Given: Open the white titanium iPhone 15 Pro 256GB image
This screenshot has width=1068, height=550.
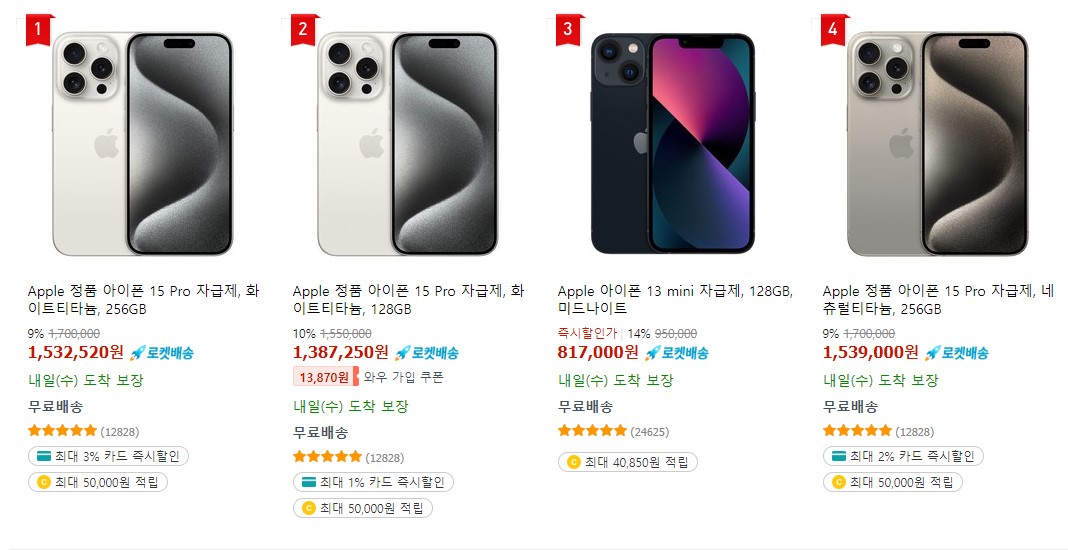Looking at the screenshot, I should click(x=142, y=144).
